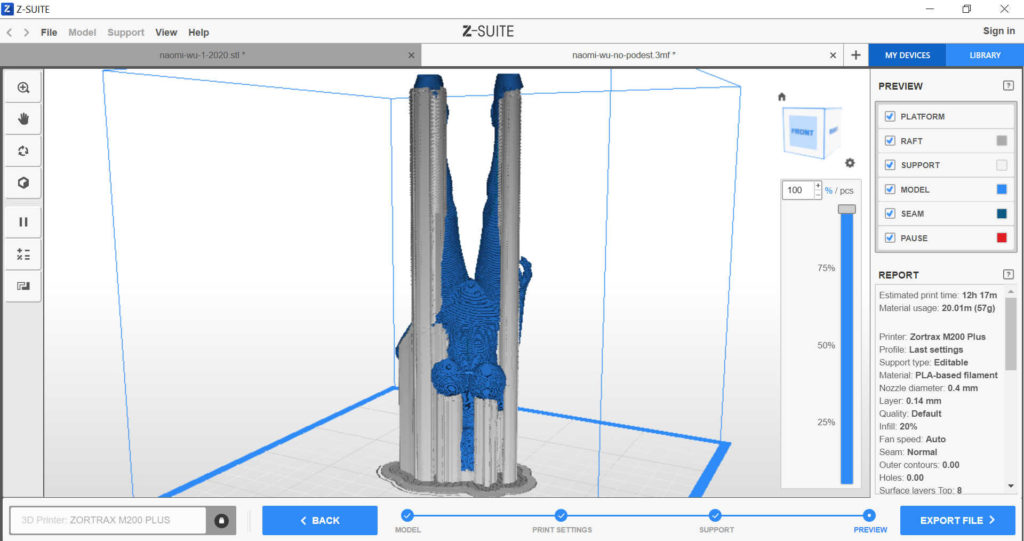This screenshot has width=1024, height=541.
Task: Click the BACK button
Action: point(320,520)
